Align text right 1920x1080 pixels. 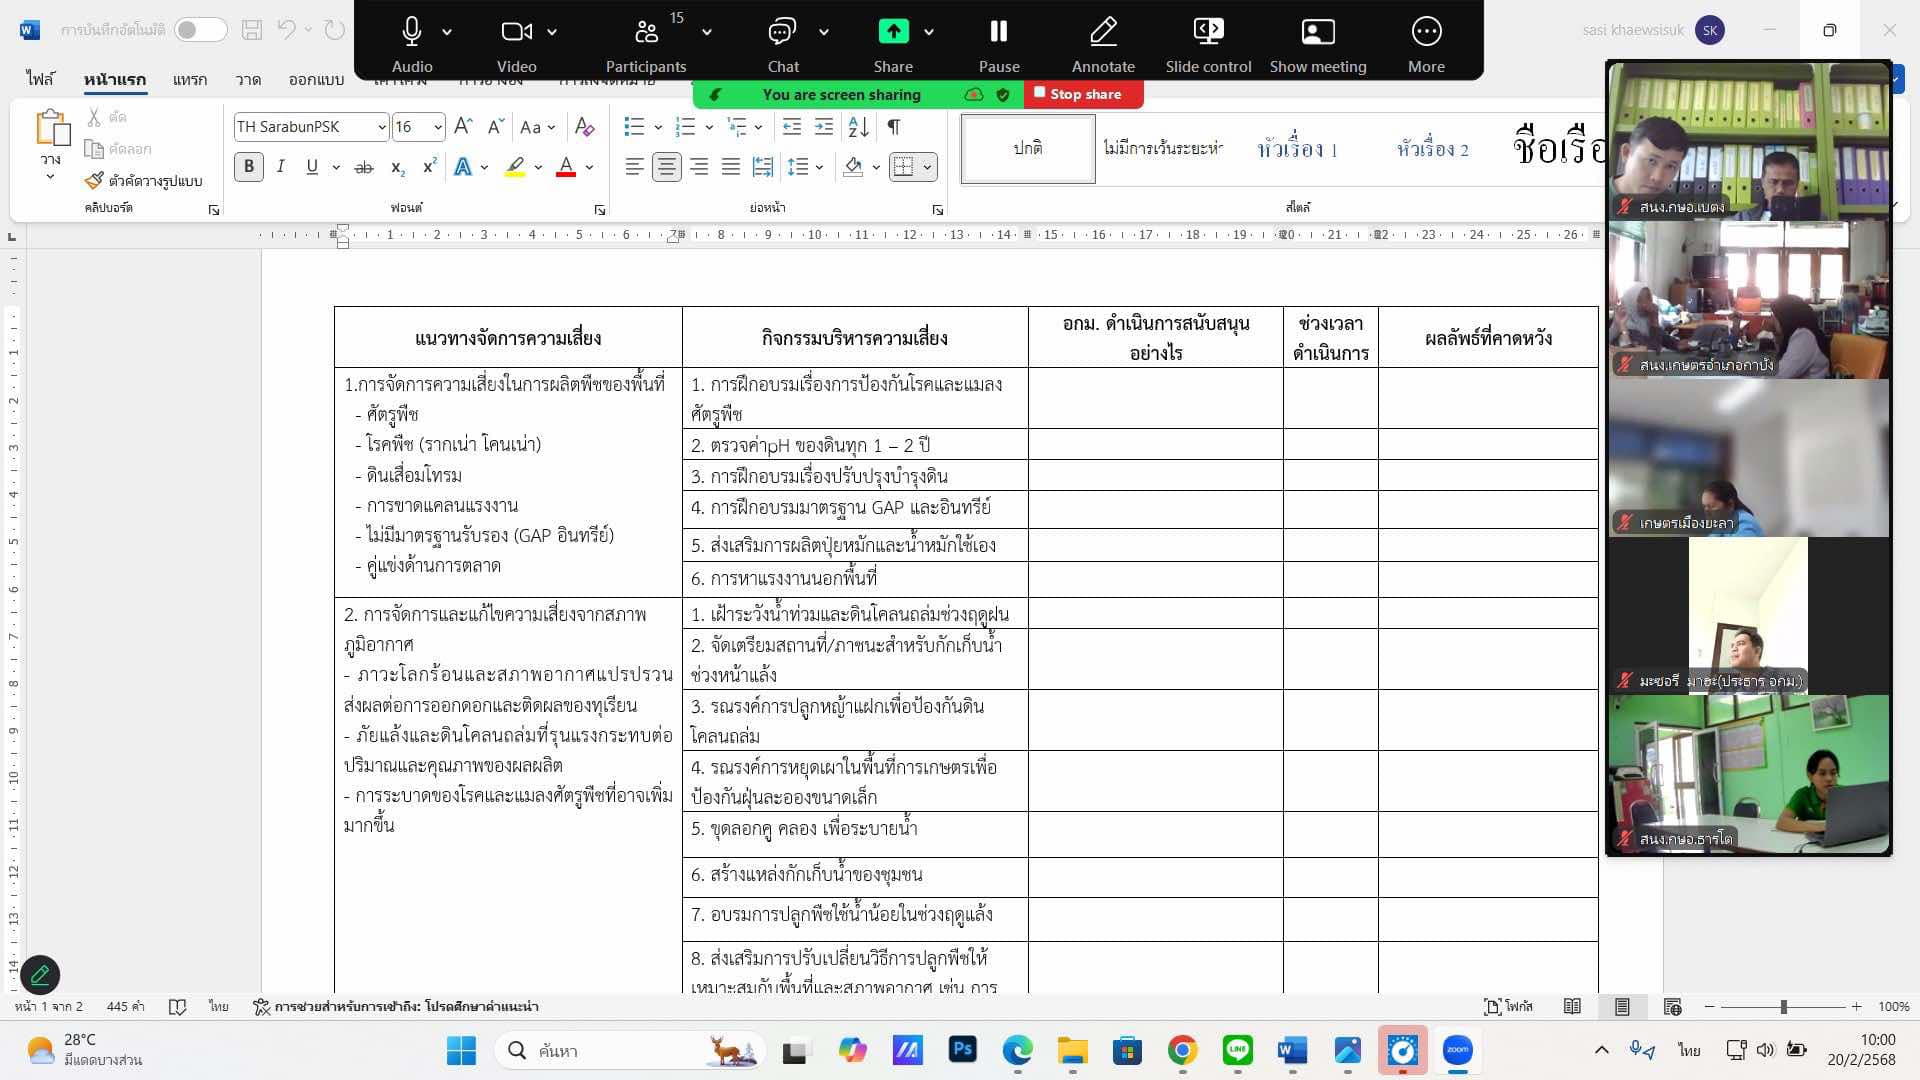click(x=699, y=167)
